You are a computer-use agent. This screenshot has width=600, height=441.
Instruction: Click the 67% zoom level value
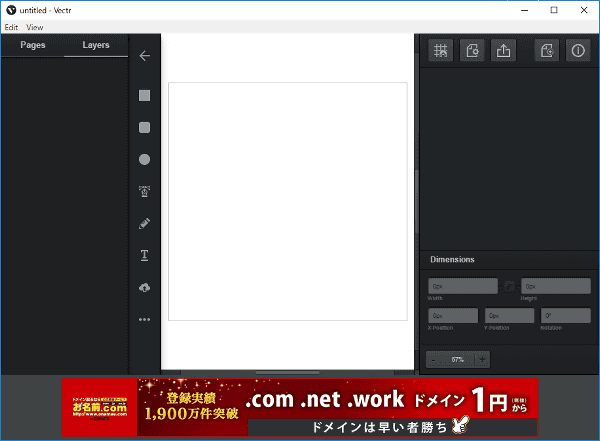(x=458, y=360)
